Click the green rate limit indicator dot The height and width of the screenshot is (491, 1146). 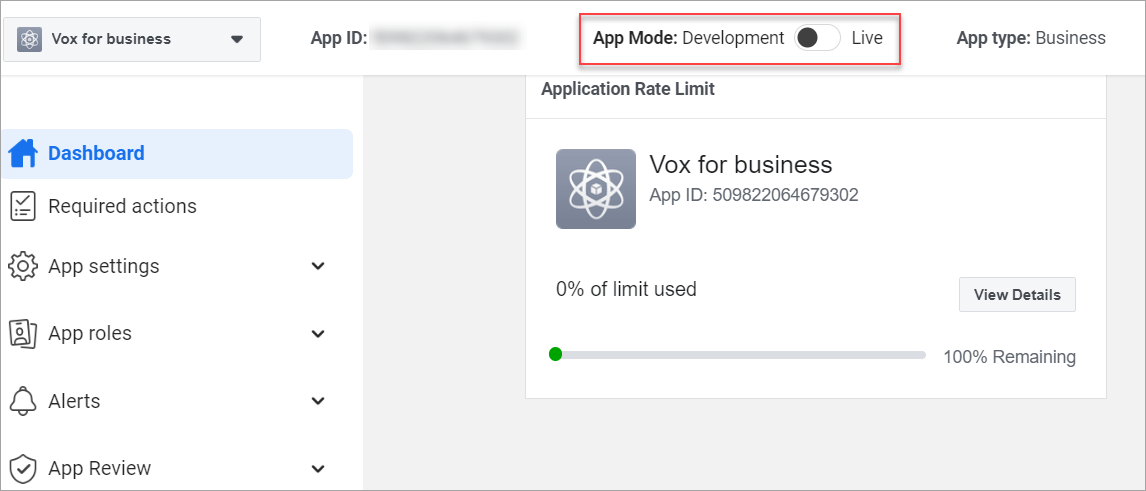pos(555,354)
